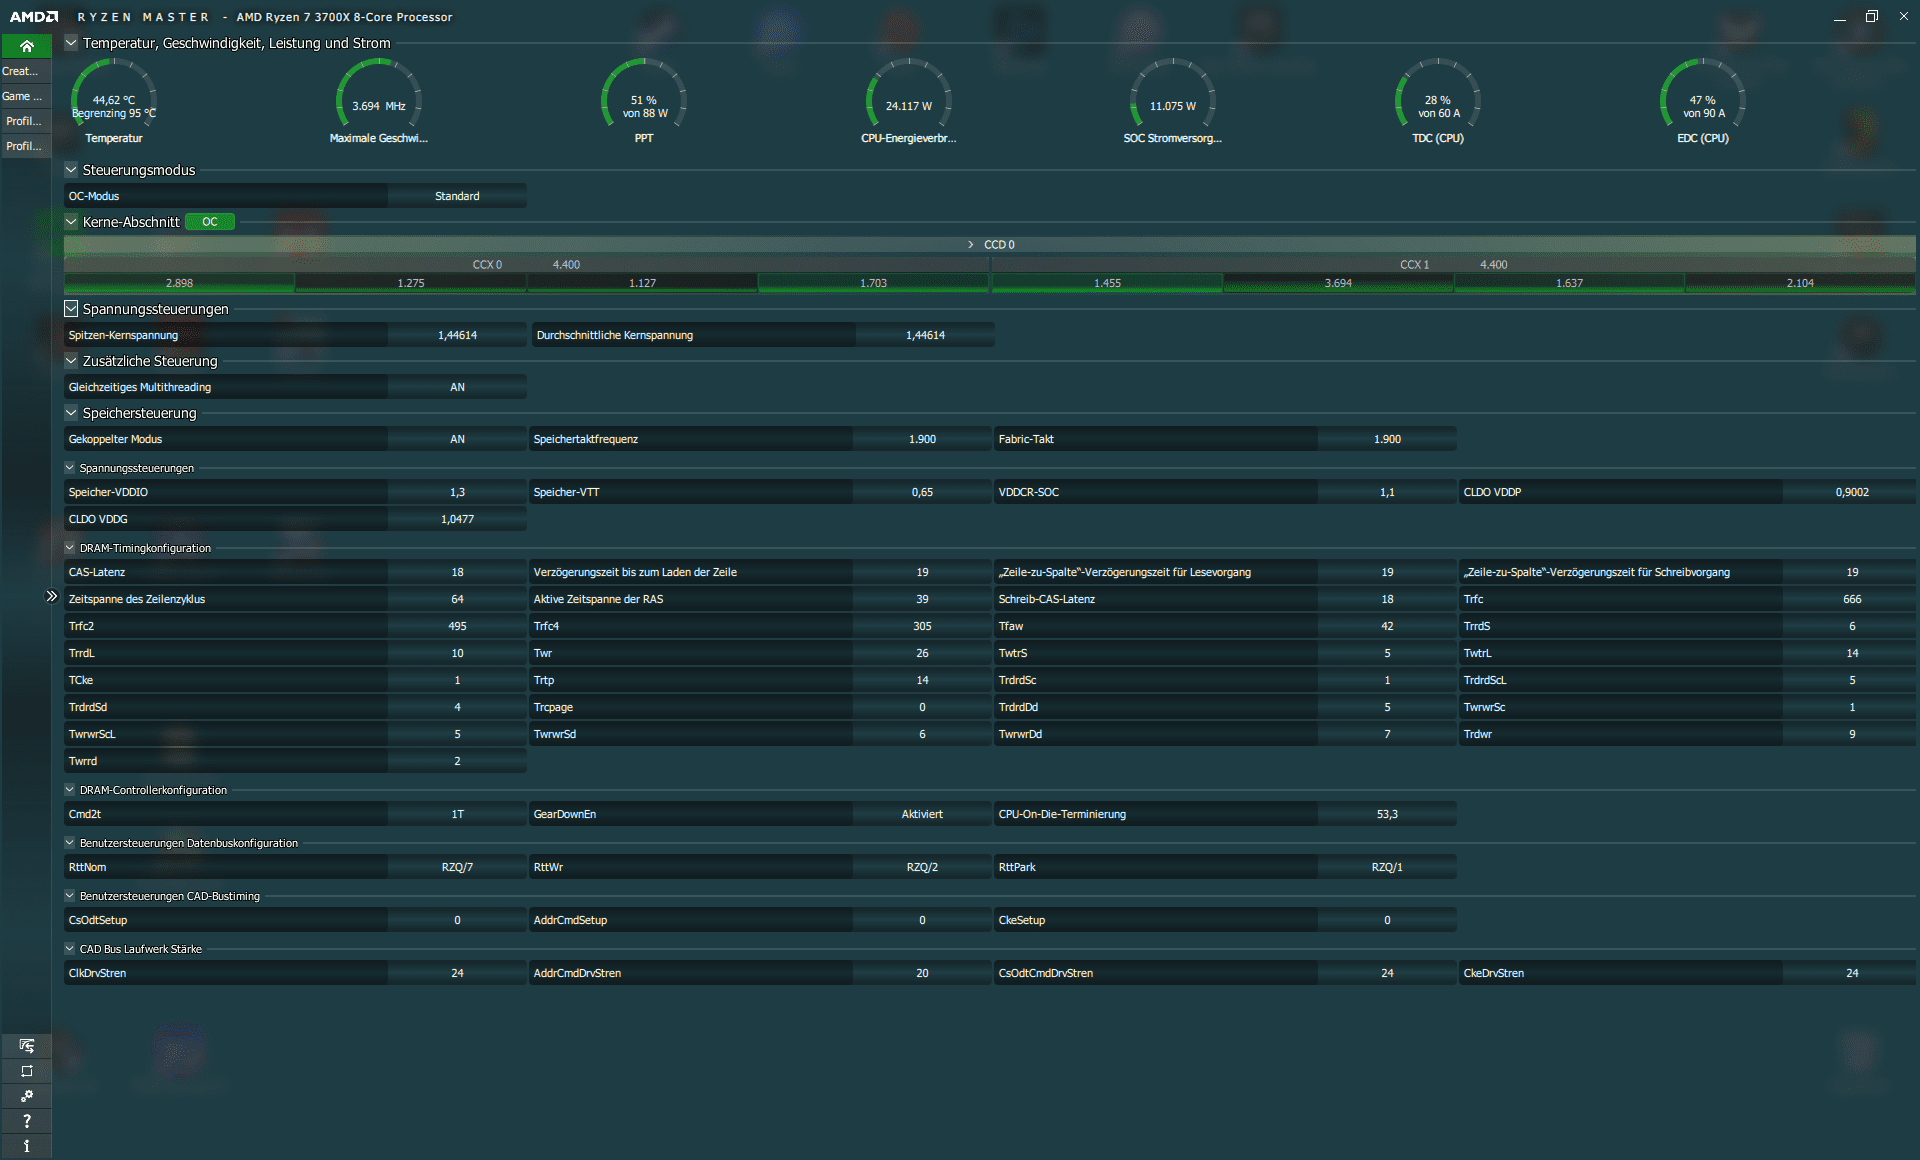Click the reset profile square-arrows icon

point(26,1071)
